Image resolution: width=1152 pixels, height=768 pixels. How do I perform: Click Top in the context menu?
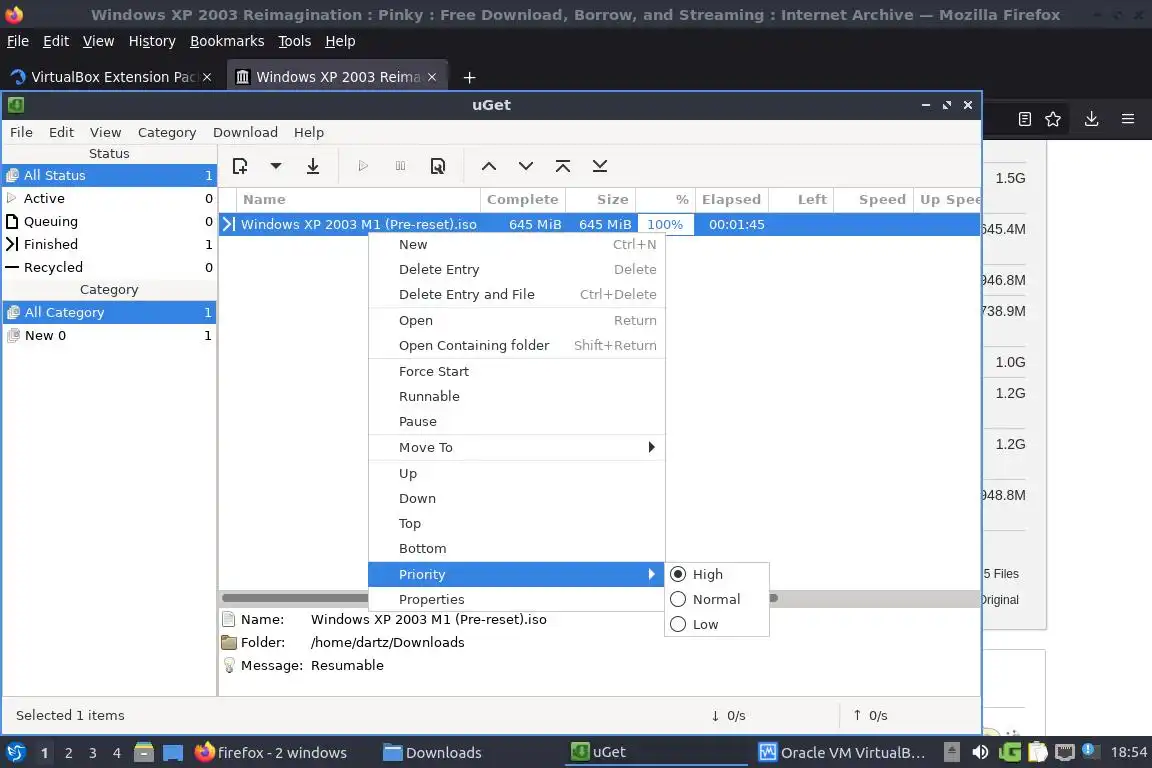pos(516,523)
